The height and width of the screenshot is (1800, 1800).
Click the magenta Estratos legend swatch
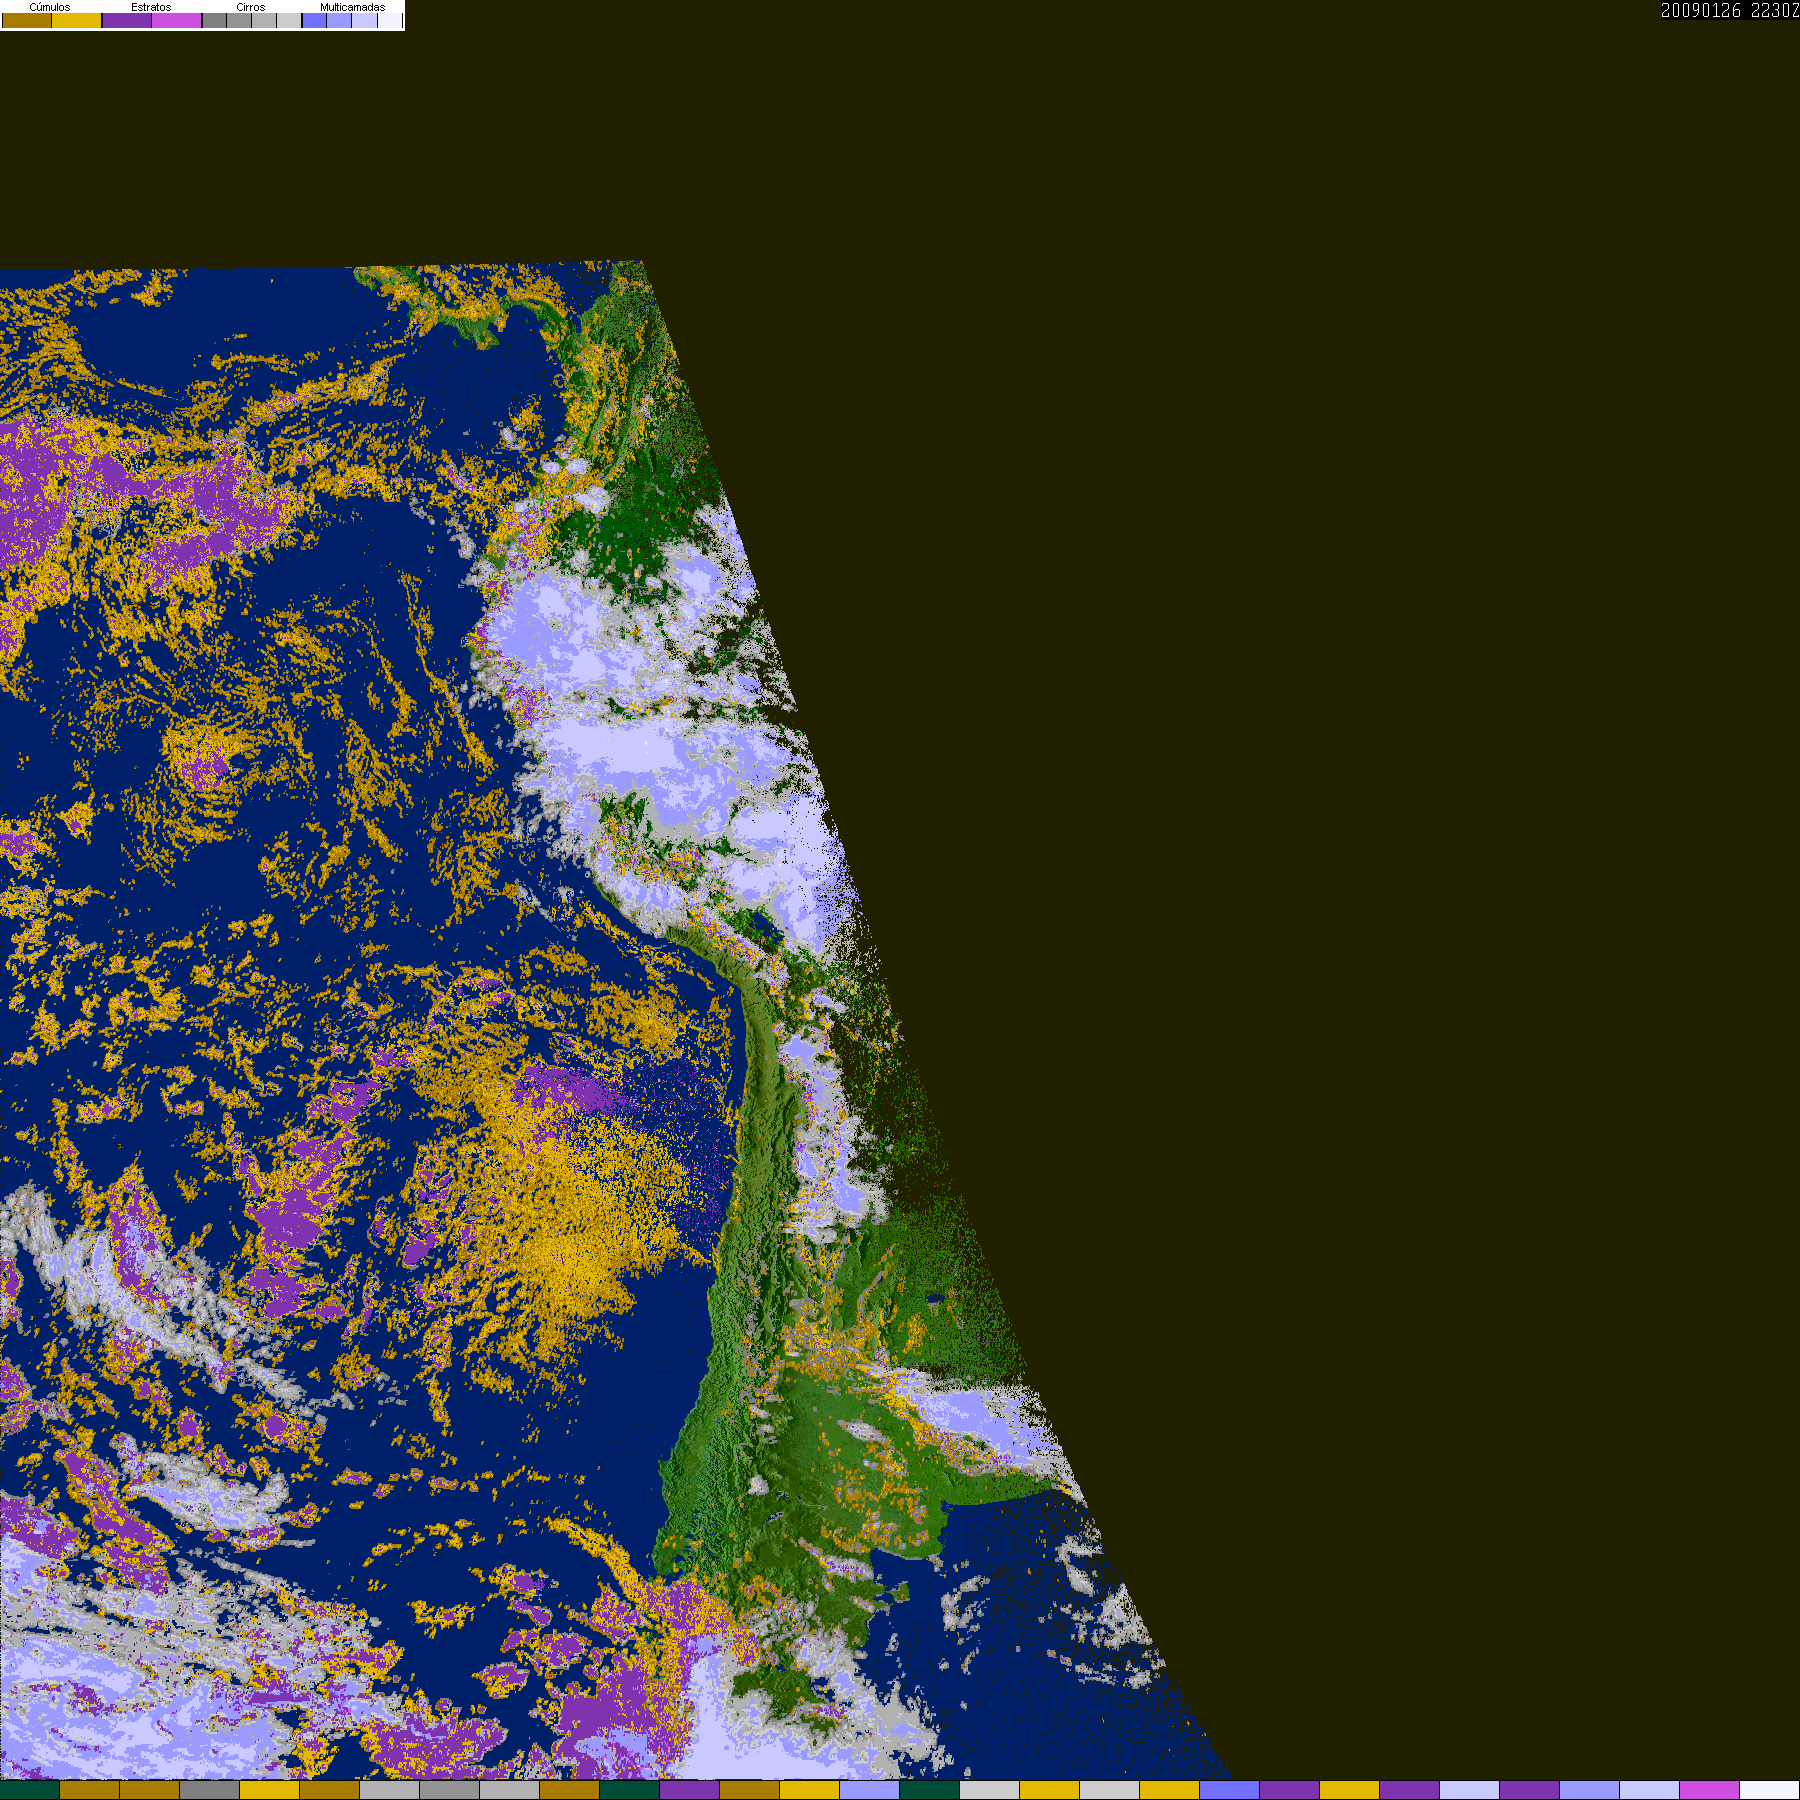176,20
